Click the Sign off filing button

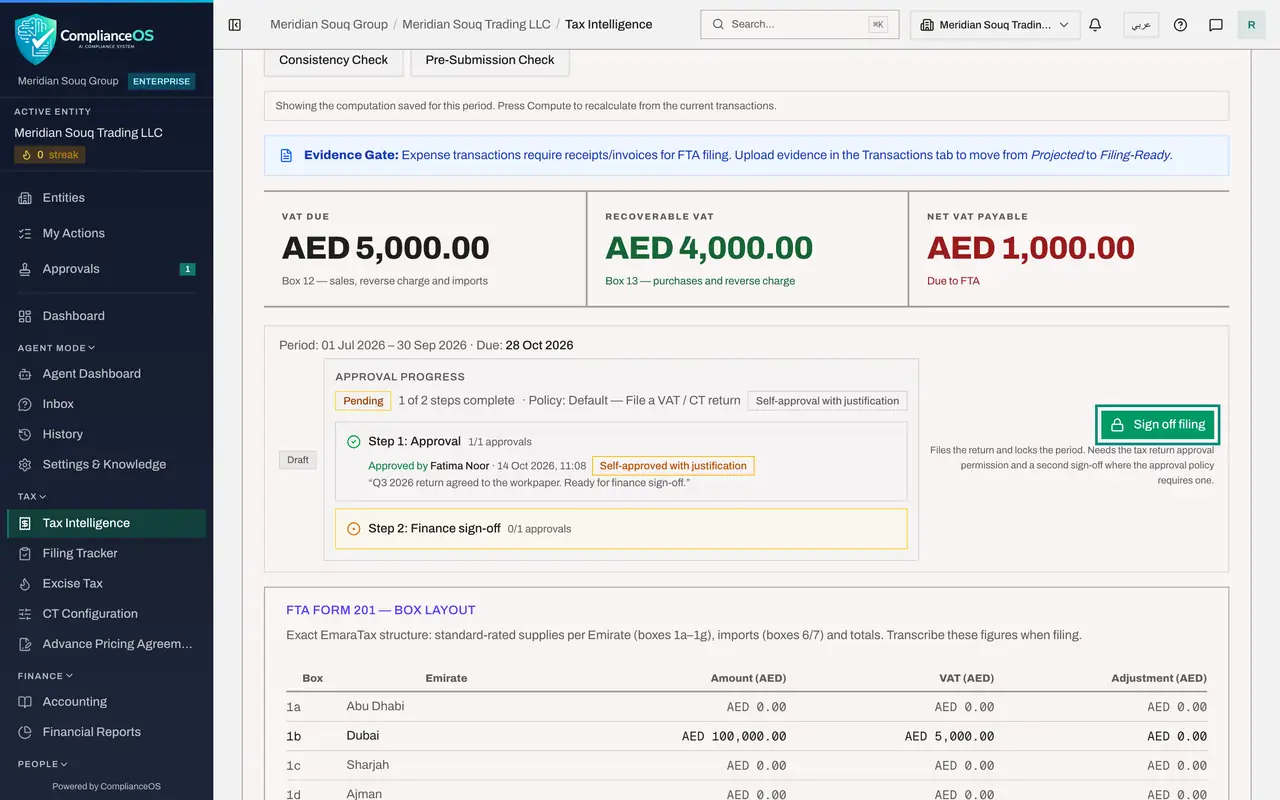pos(1158,424)
